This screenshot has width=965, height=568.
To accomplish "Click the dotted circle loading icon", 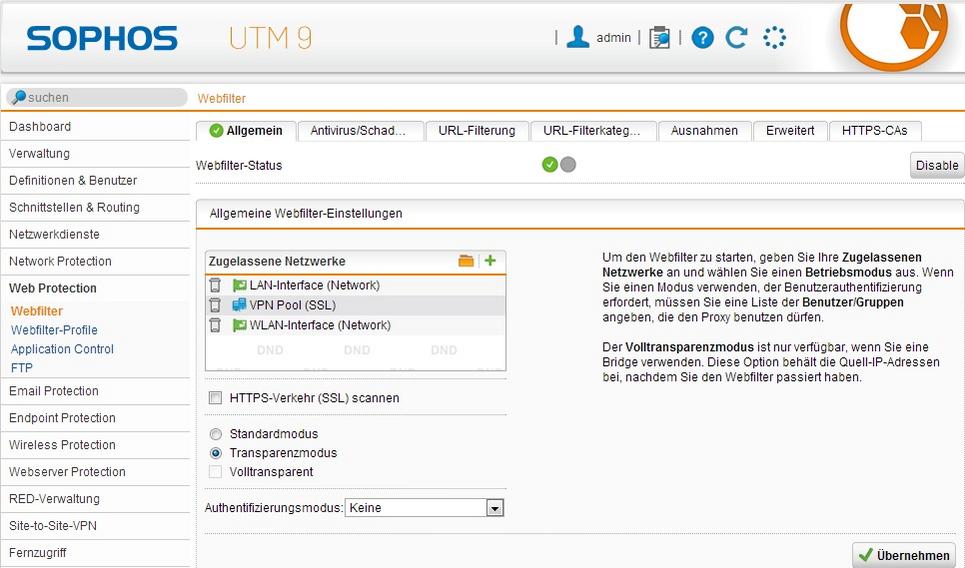I will point(774,38).
